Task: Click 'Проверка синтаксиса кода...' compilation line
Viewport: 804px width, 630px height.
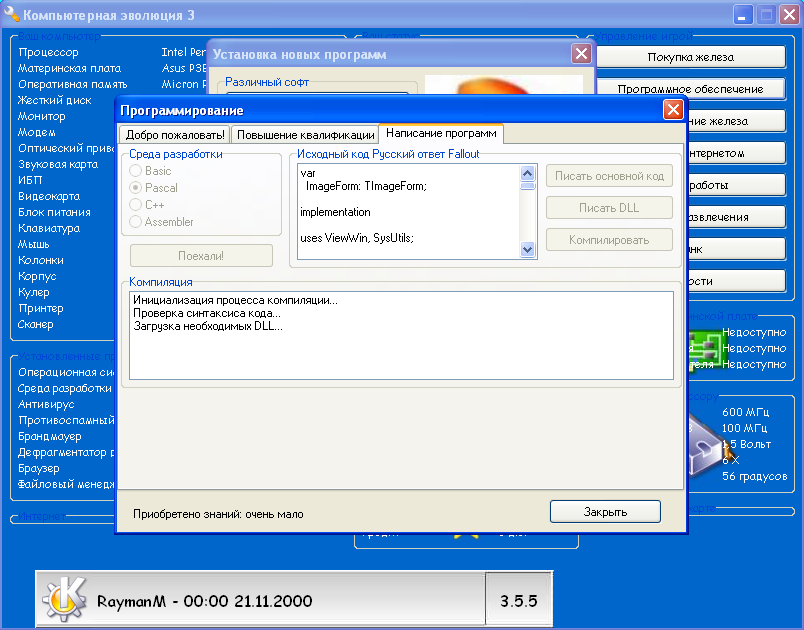Action: [x=207, y=313]
